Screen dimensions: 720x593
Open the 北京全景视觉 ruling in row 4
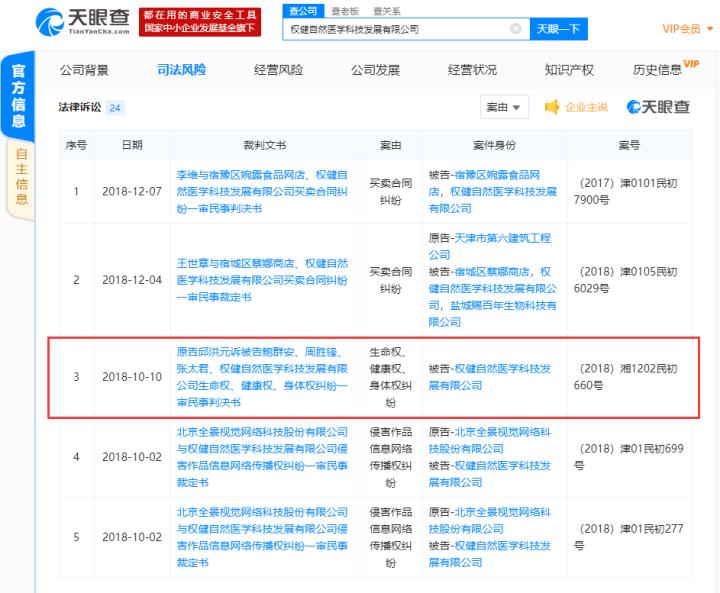(262, 457)
